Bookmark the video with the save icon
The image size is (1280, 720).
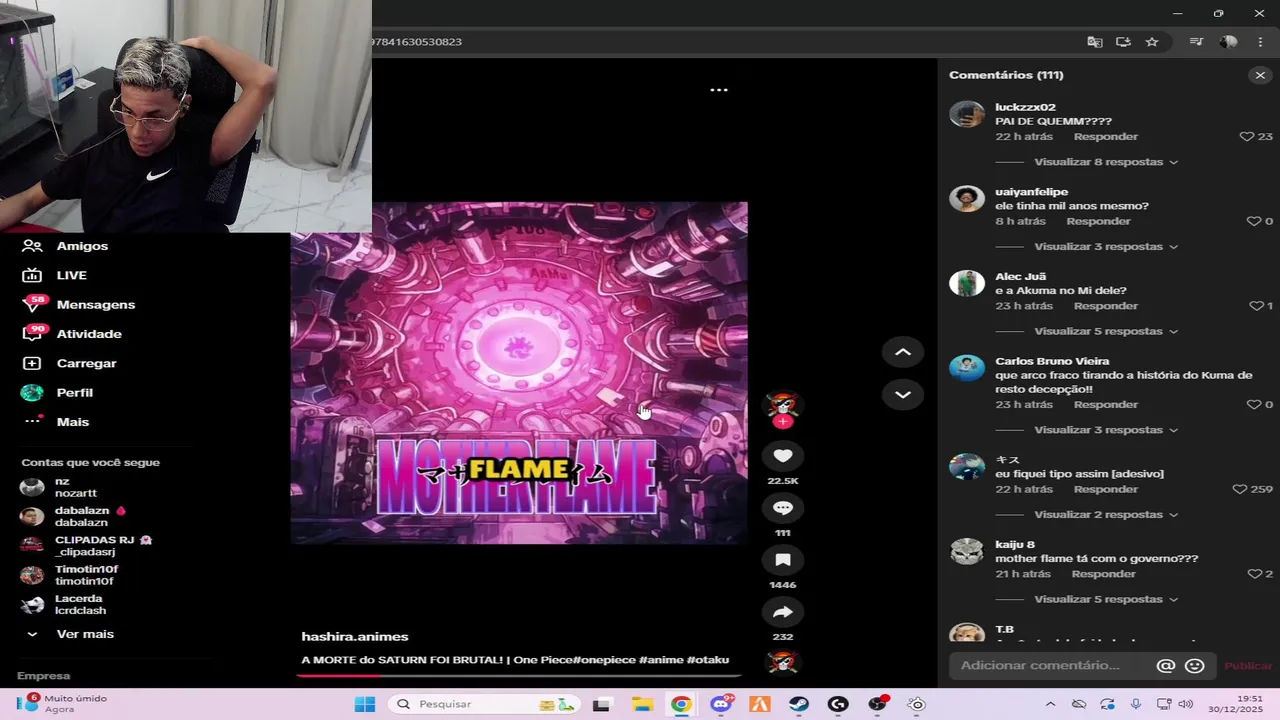click(x=783, y=560)
